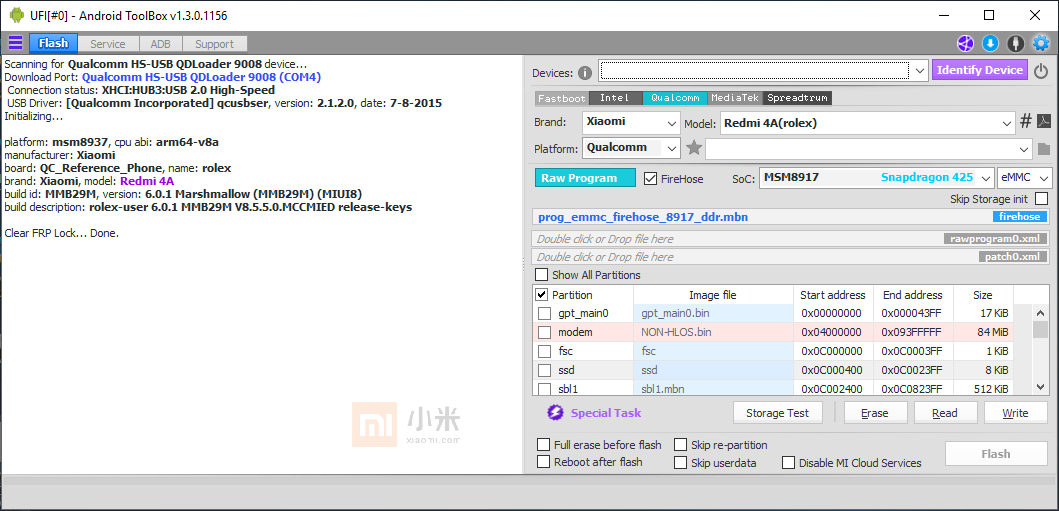
Task: Open the SoC dropdown showing MSM8917
Action: [877, 178]
